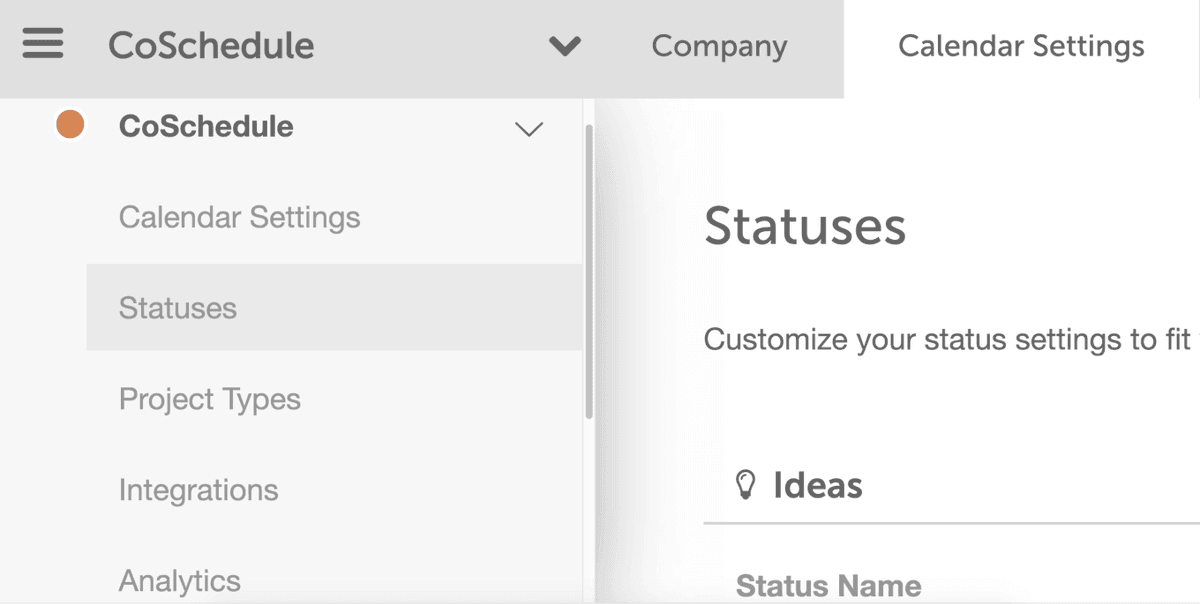Open the hamburger navigation menu
The image size is (1200, 604).
click(x=42, y=43)
